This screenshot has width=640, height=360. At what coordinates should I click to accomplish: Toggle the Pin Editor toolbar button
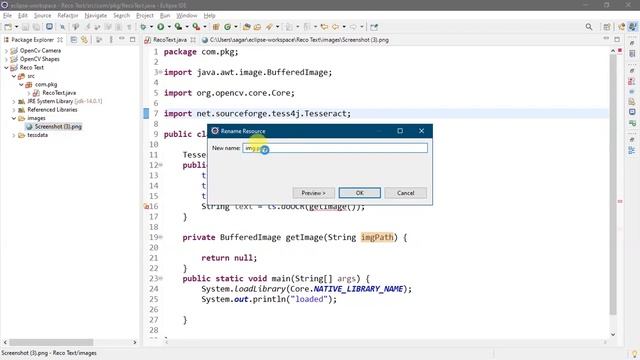374,27
